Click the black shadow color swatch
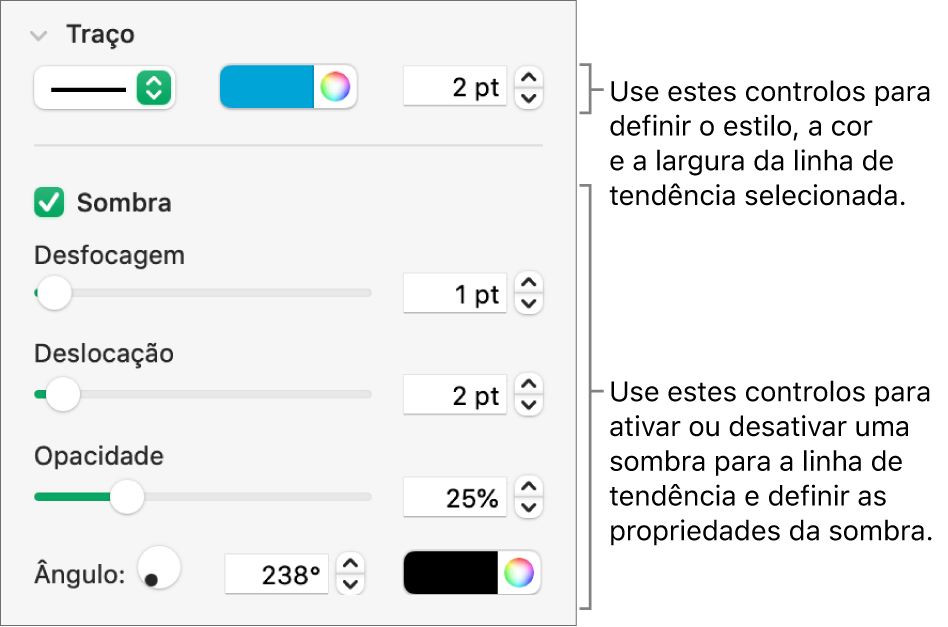Screen dimensions: 948x627 click(451, 573)
